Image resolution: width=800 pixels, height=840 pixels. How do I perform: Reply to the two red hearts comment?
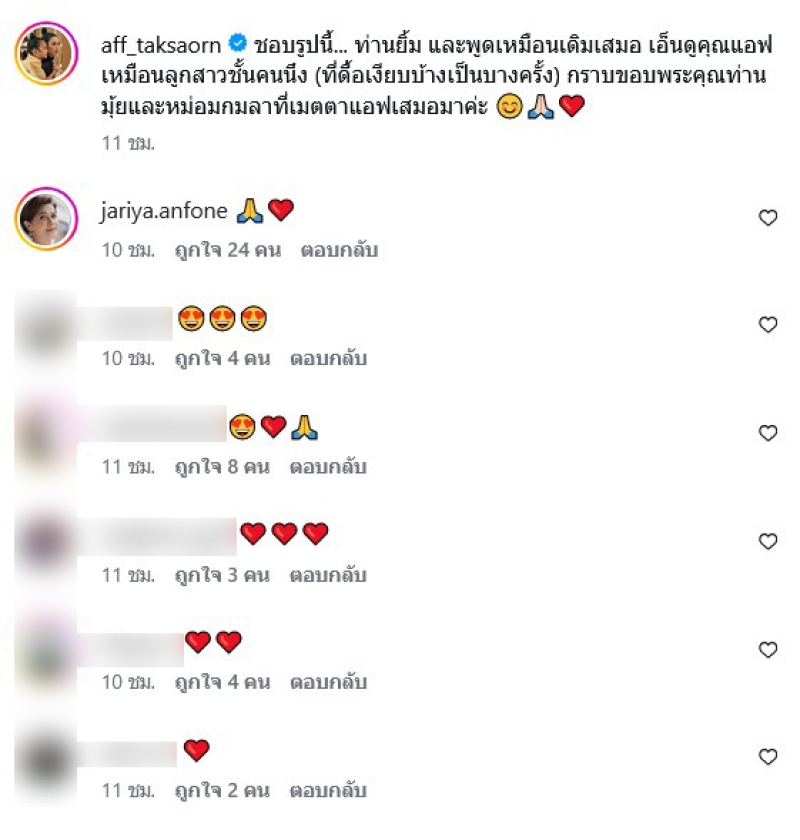pos(328,682)
